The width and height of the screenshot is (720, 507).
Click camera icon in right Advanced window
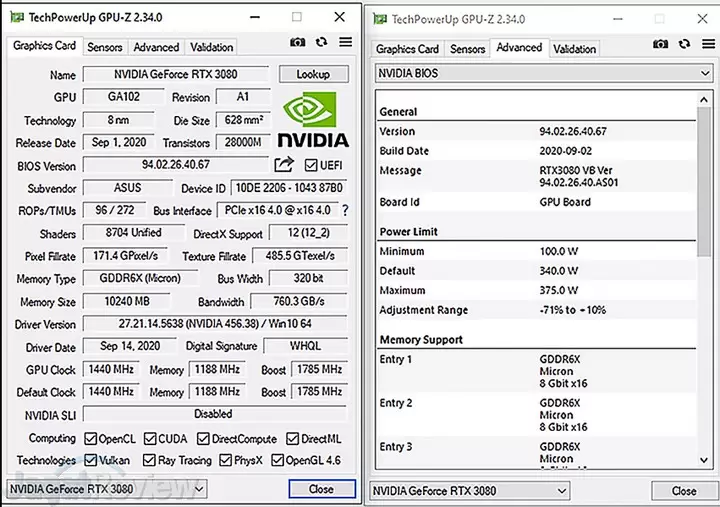(x=660, y=44)
